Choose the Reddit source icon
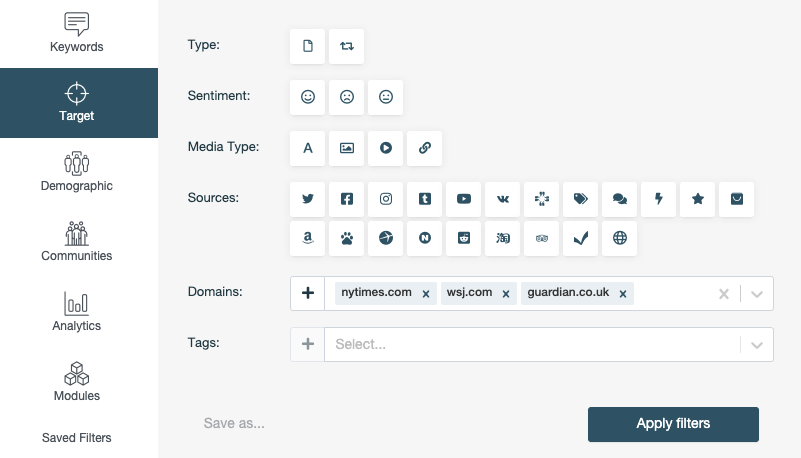The width and height of the screenshot is (801, 458). pos(464,238)
